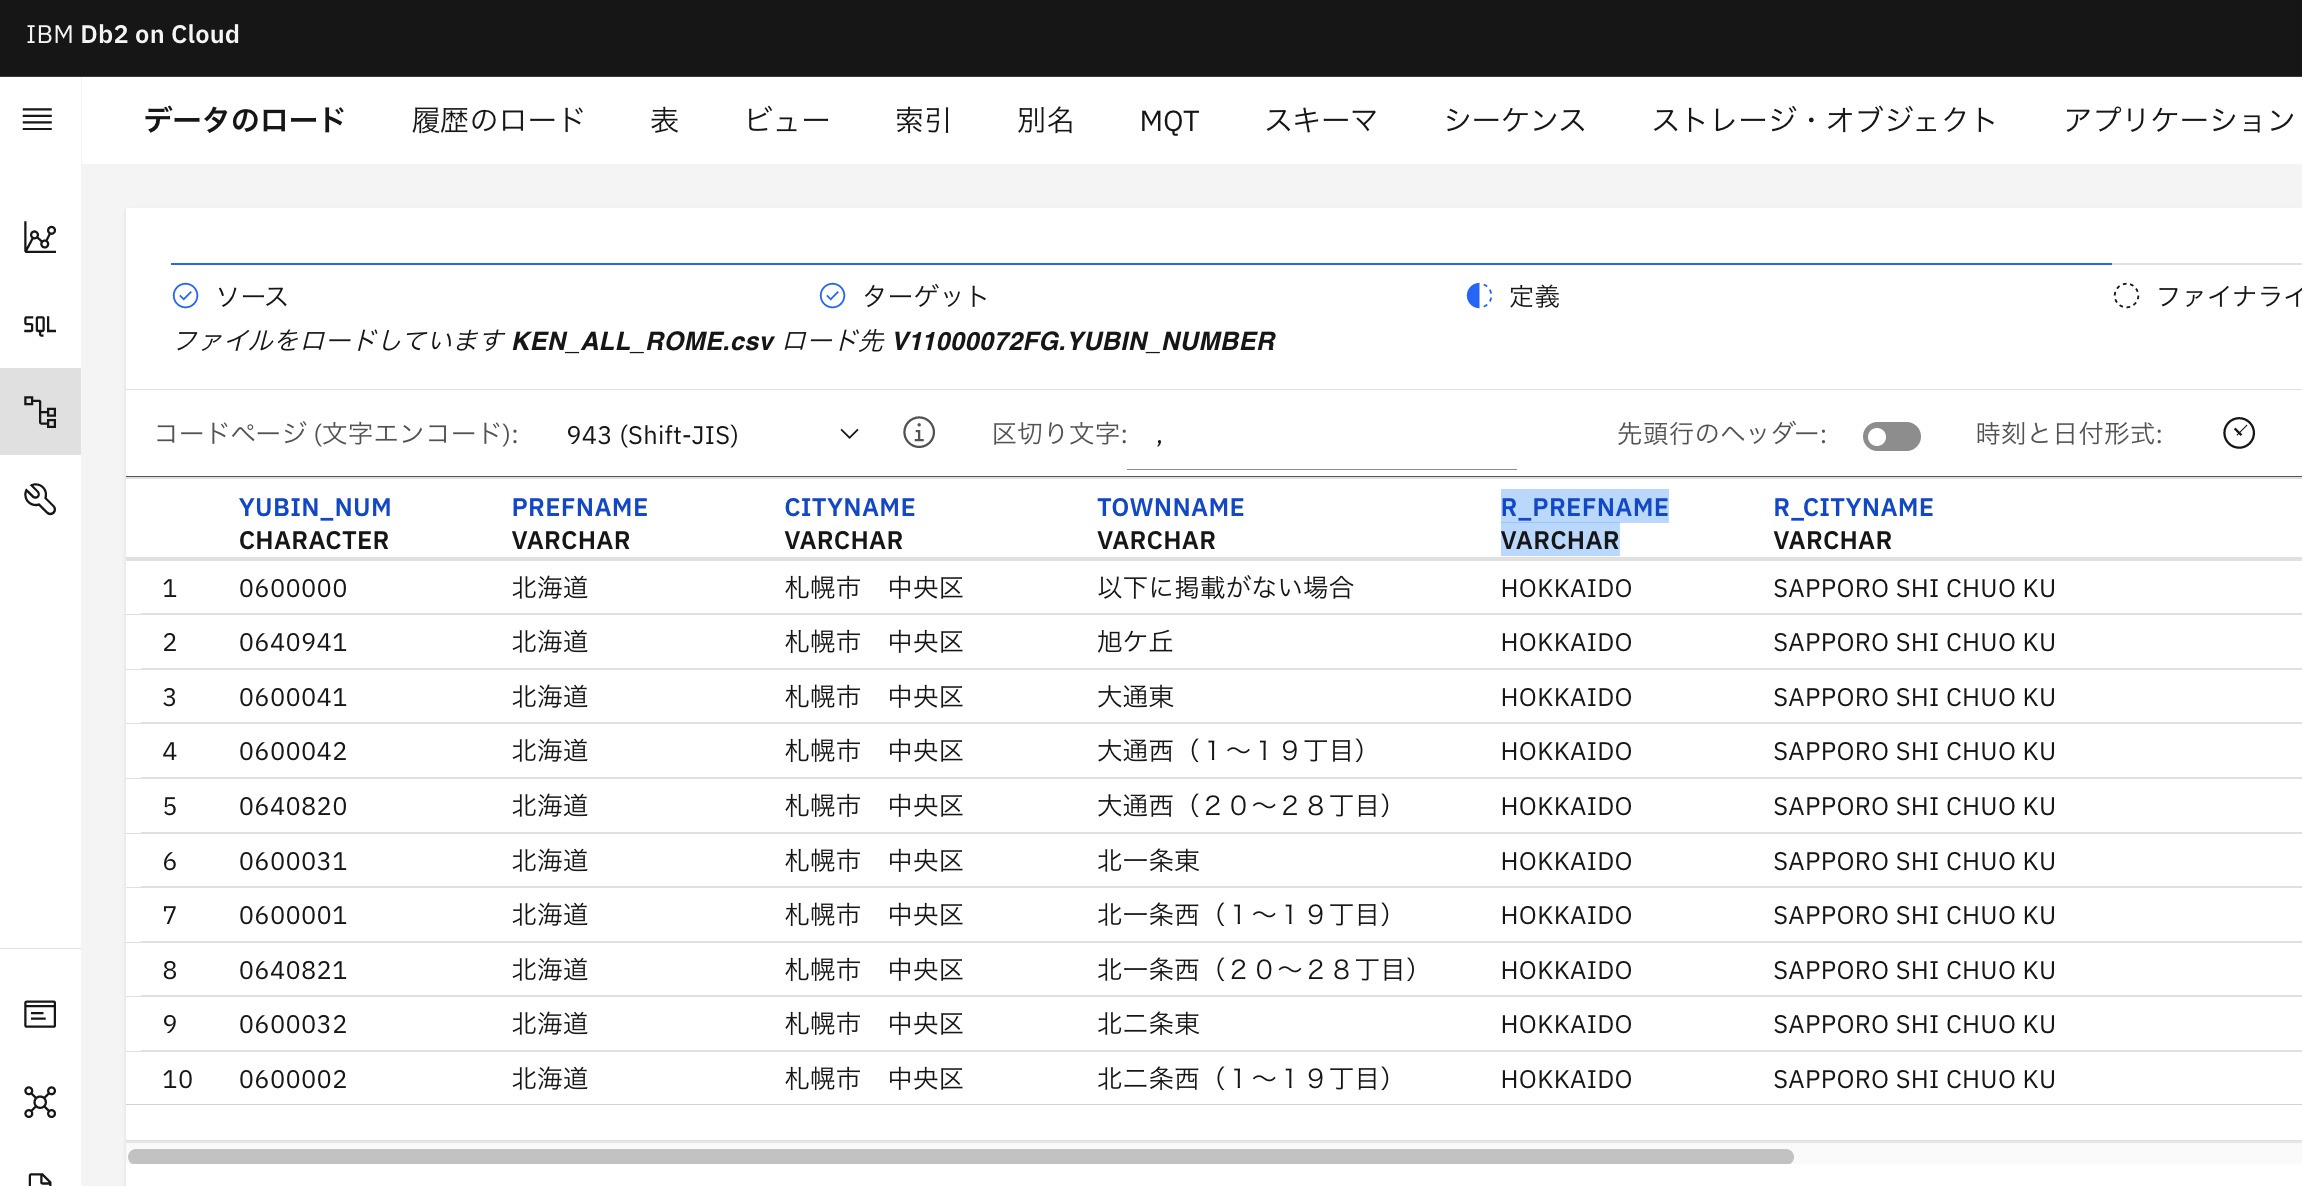Show the code page info tooltip
Image resolution: width=2302 pixels, height=1186 pixels.
tap(918, 433)
